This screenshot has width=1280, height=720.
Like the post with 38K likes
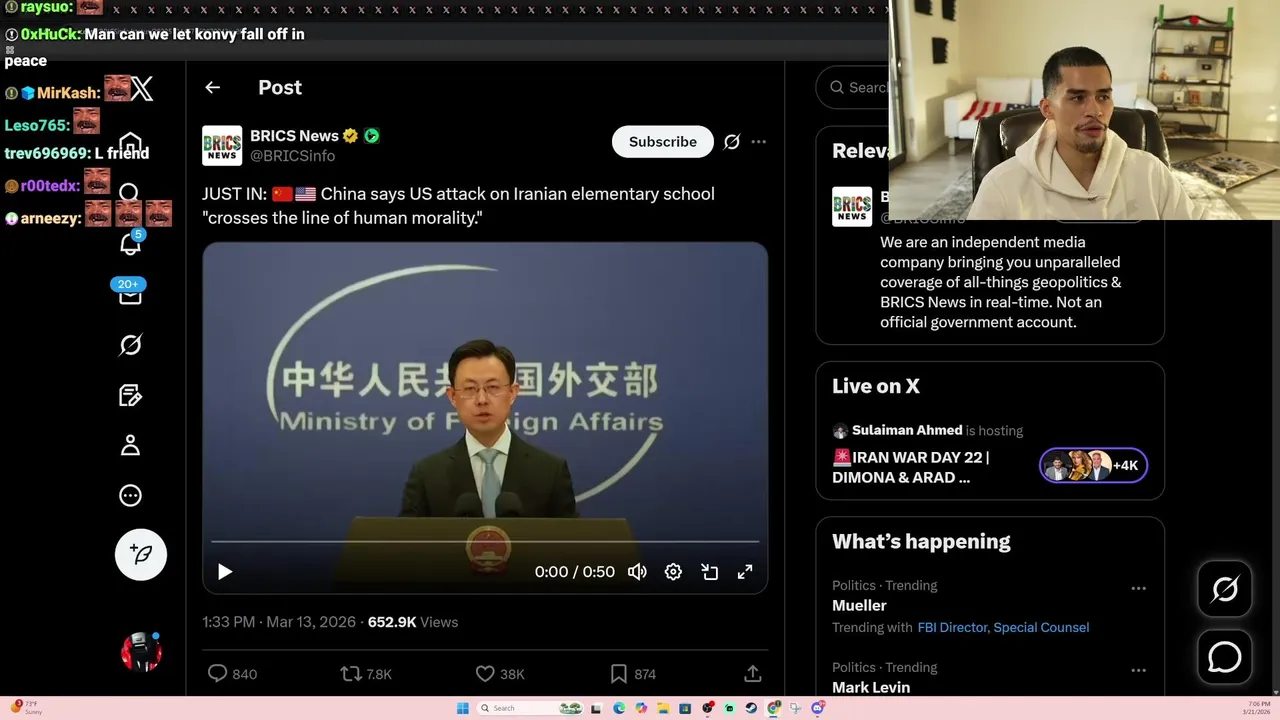click(x=500, y=674)
